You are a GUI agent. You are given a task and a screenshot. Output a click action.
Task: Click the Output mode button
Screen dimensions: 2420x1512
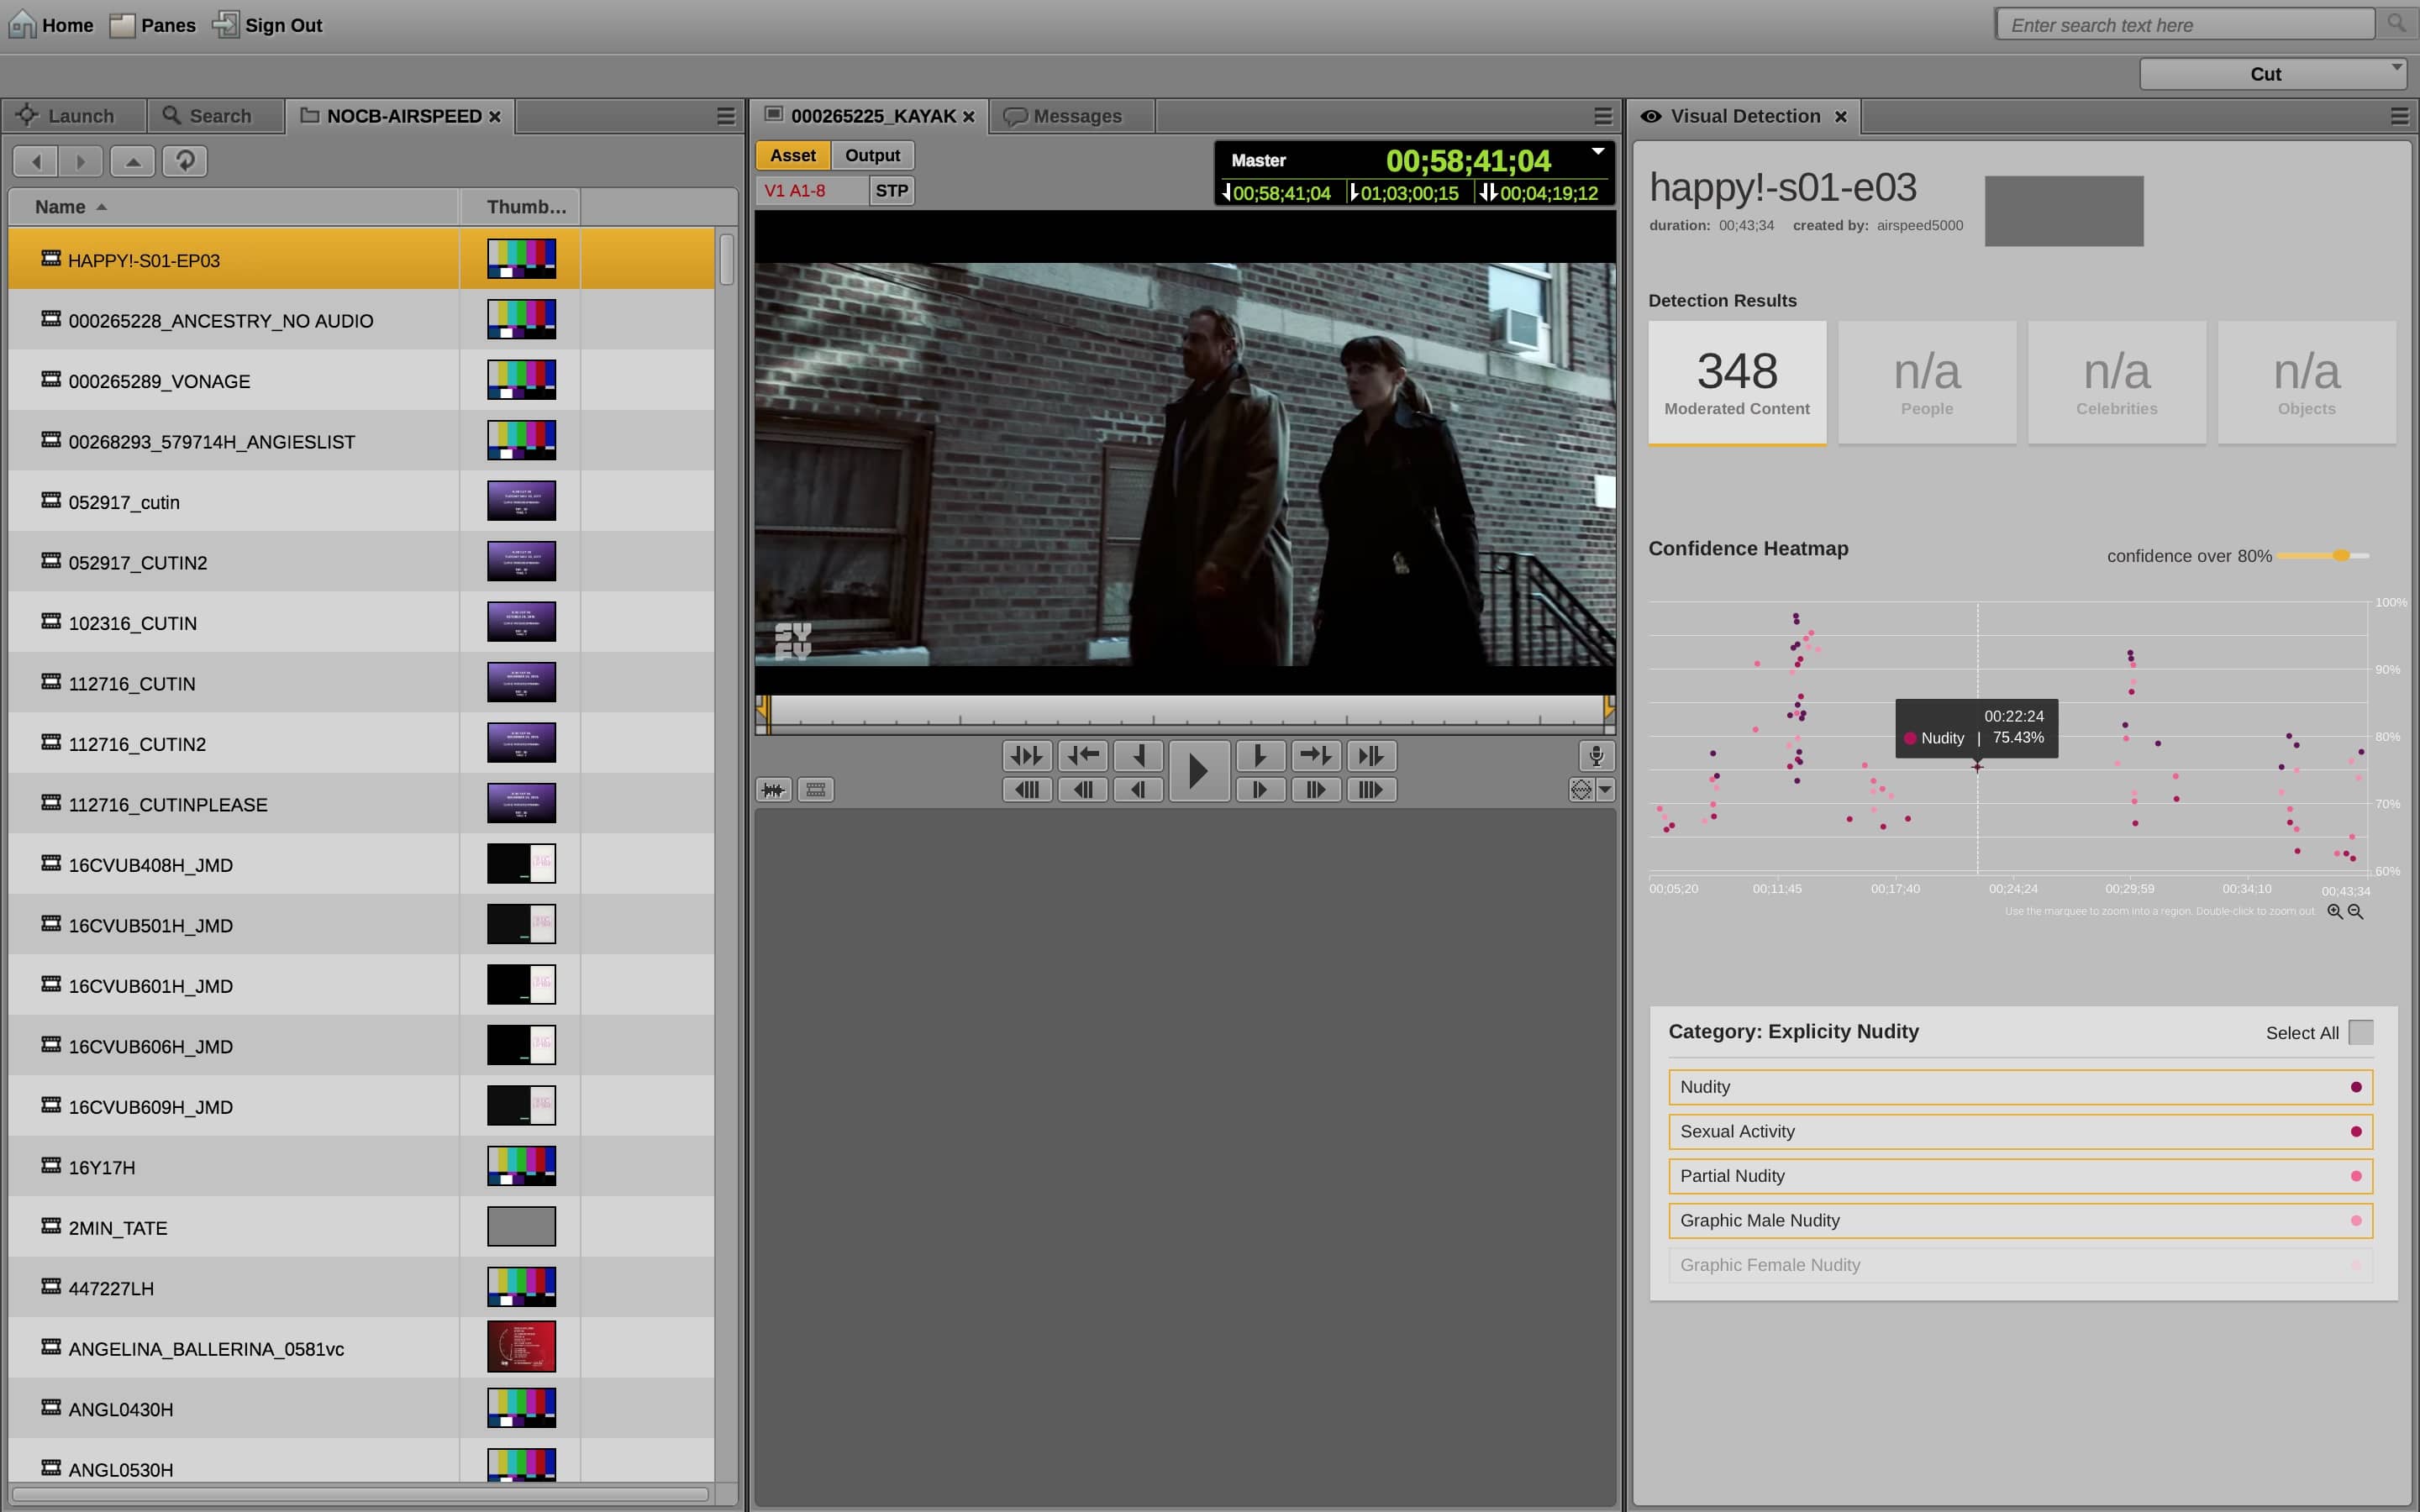872,155
